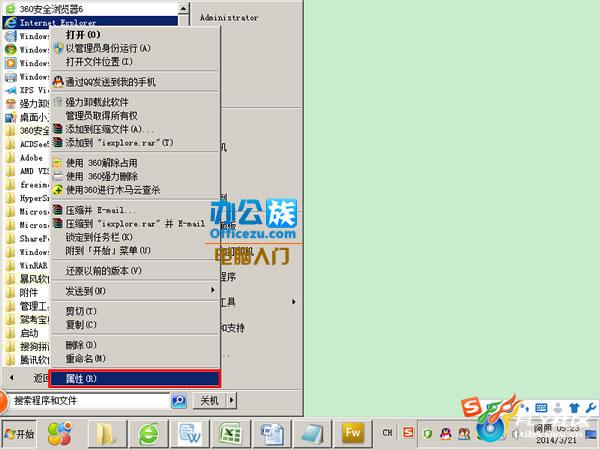The width and height of the screenshot is (600, 450).
Task: Click the Sogou skin shirt icon
Action: pyautogui.click(x=574, y=408)
